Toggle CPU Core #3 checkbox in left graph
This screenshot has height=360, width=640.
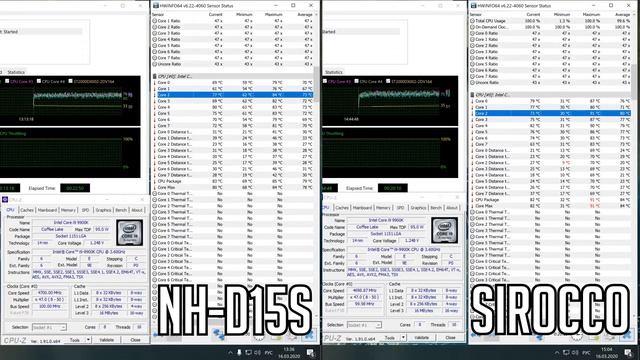pos(7,81)
